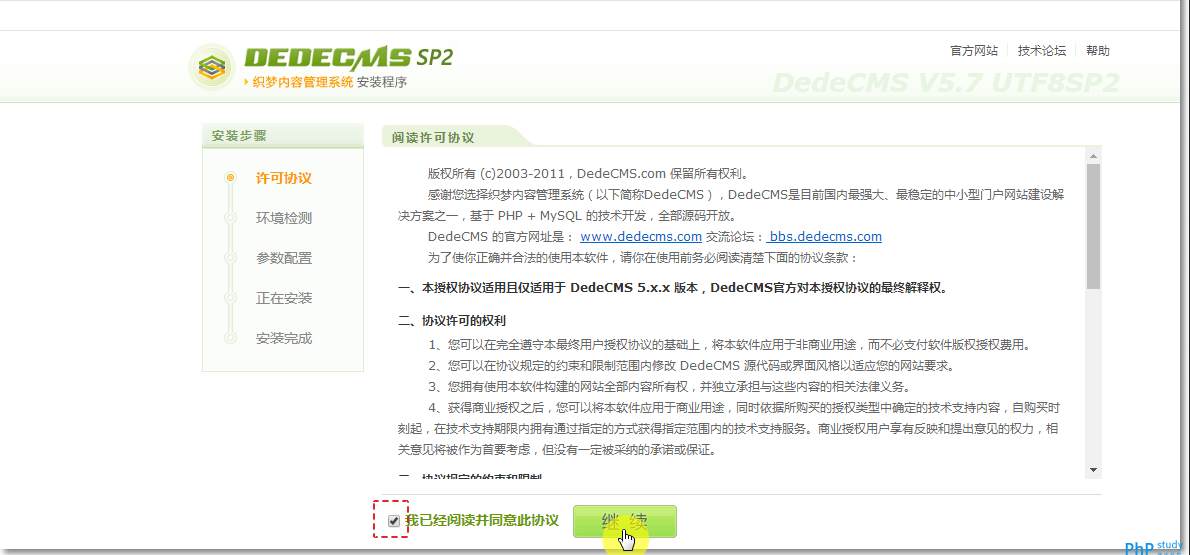Select the 参数配置 install step

click(284, 258)
